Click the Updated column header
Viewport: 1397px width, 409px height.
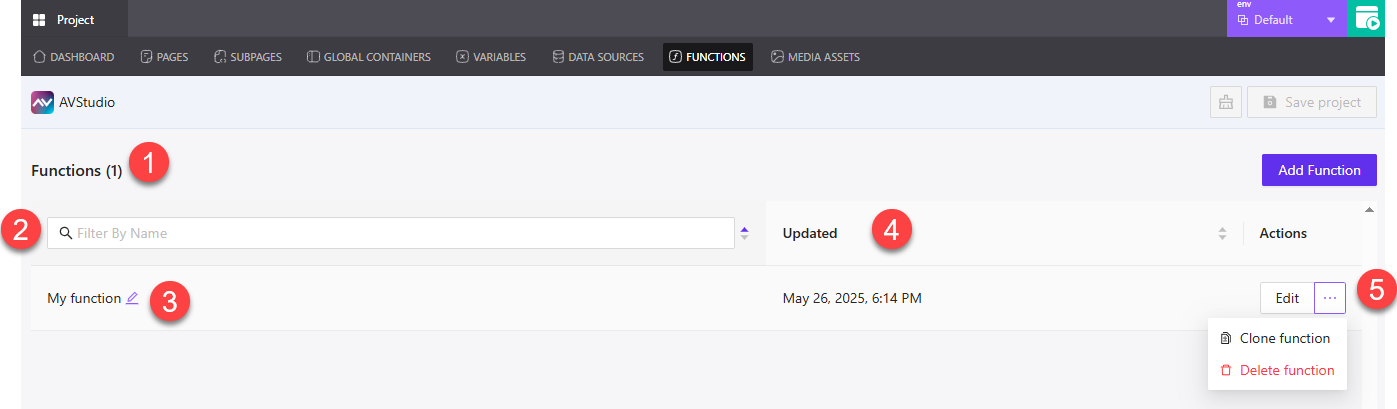click(810, 233)
